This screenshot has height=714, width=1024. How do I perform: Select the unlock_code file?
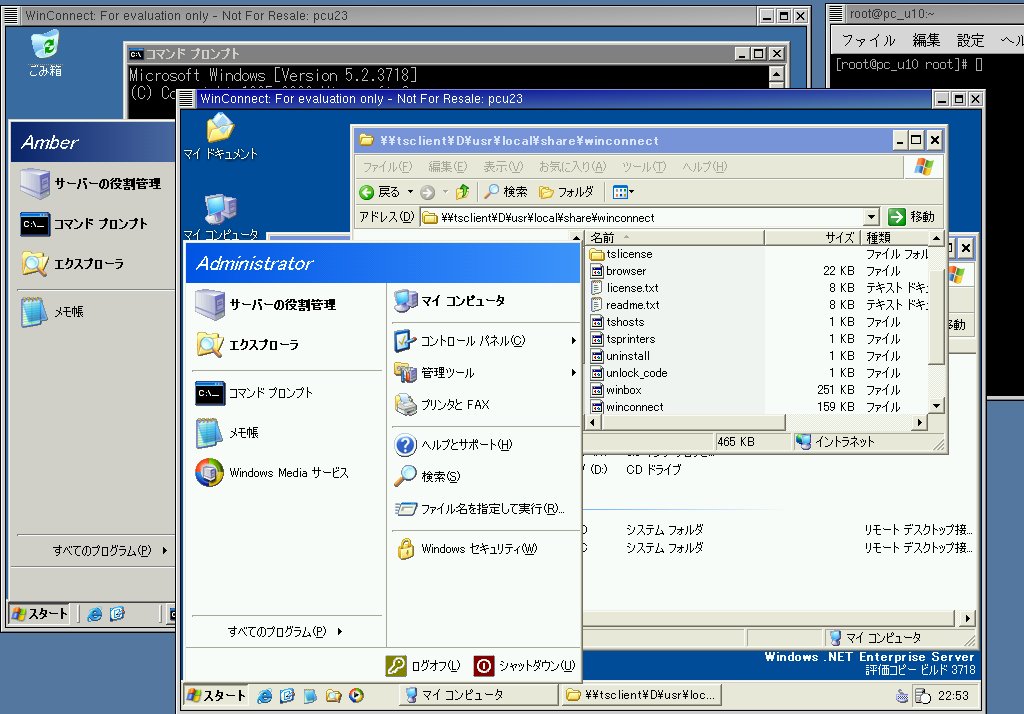point(628,373)
